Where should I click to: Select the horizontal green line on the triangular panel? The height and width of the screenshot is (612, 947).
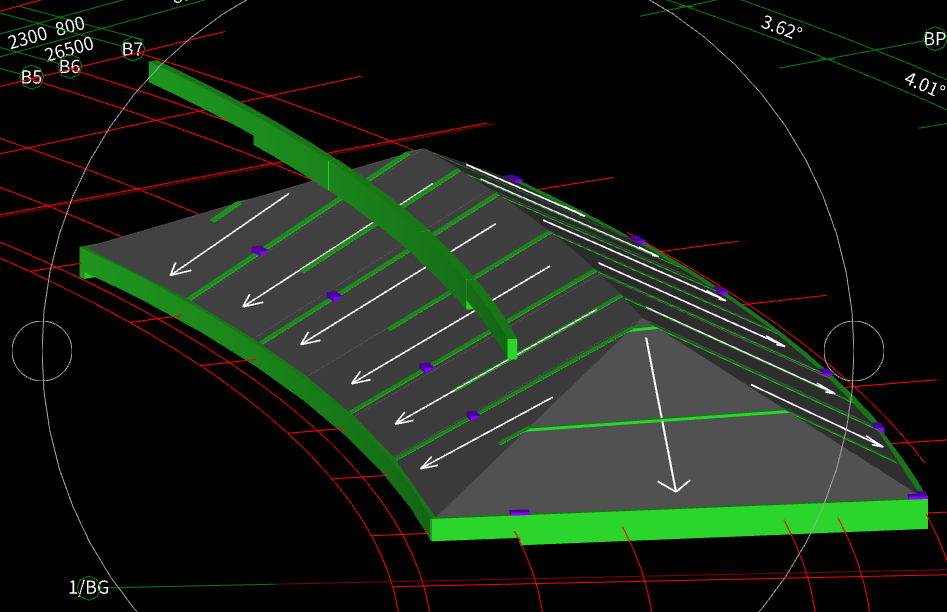pos(656,420)
